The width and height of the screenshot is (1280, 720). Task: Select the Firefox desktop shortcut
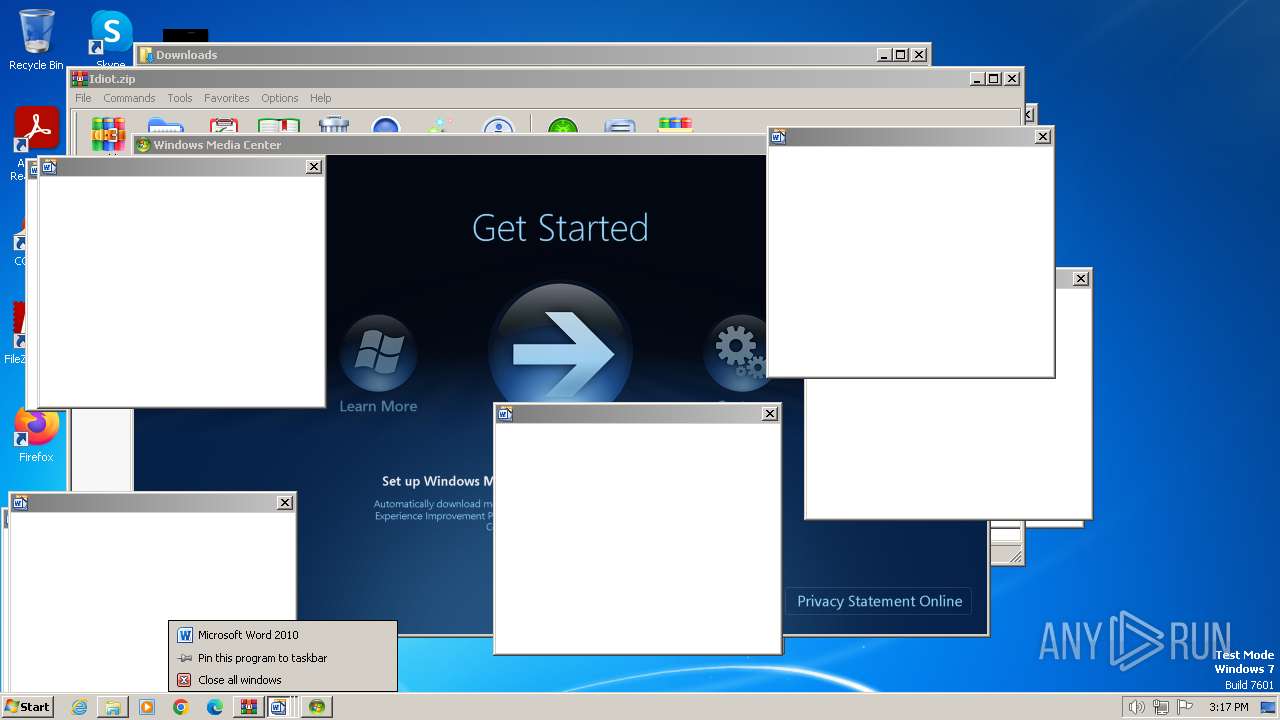pos(36,436)
